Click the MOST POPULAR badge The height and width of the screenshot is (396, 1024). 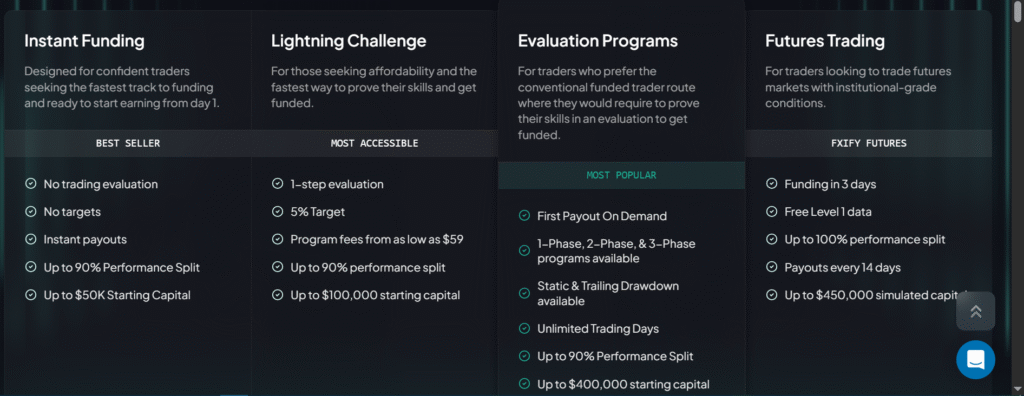click(621, 175)
